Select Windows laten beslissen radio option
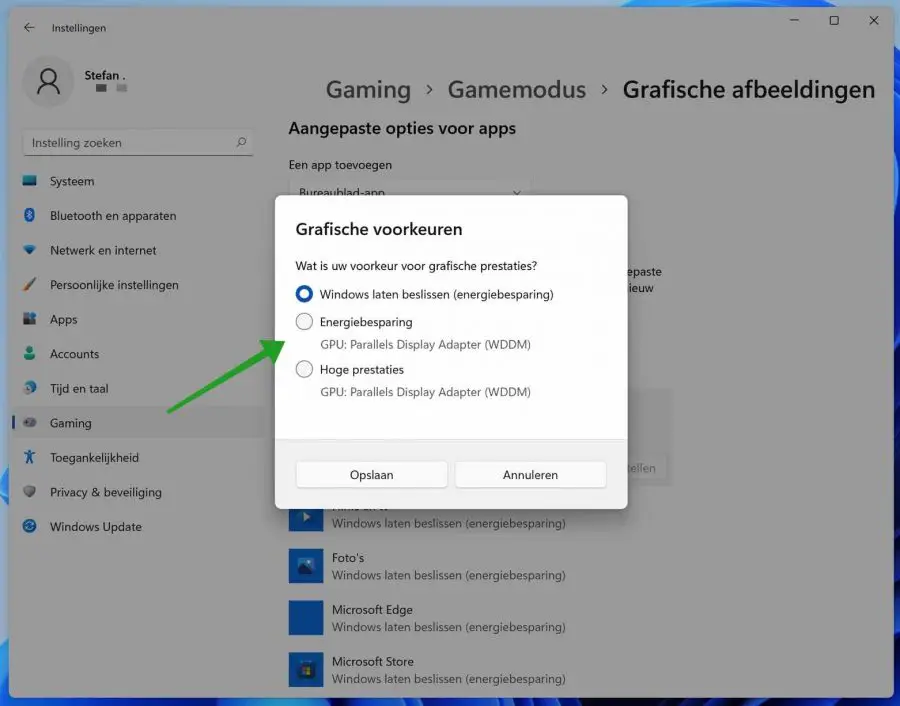 coord(304,294)
